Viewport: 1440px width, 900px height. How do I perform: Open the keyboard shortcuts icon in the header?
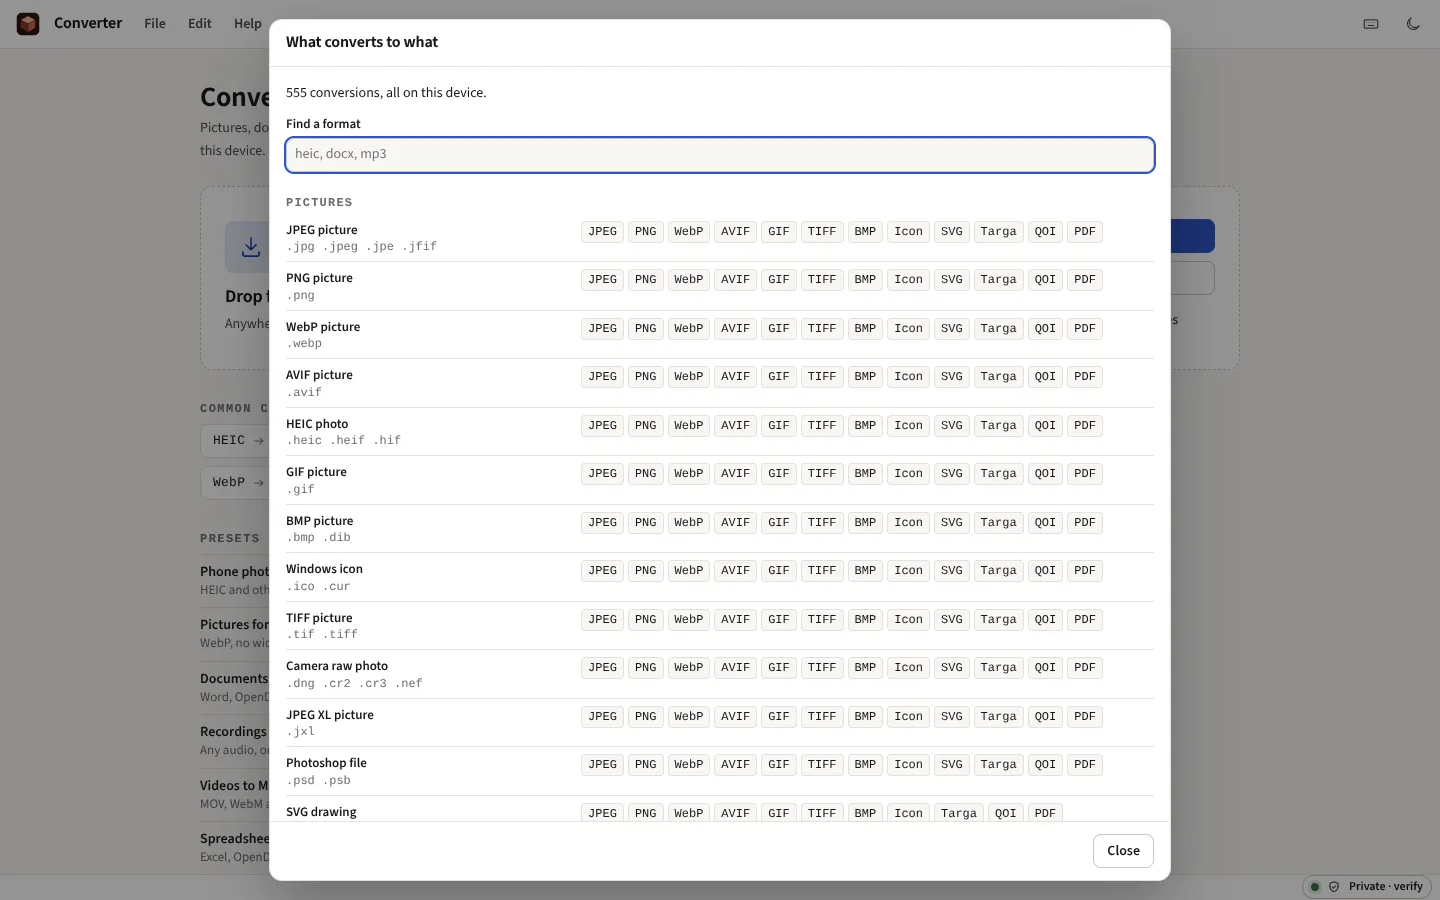pos(1371,24)
